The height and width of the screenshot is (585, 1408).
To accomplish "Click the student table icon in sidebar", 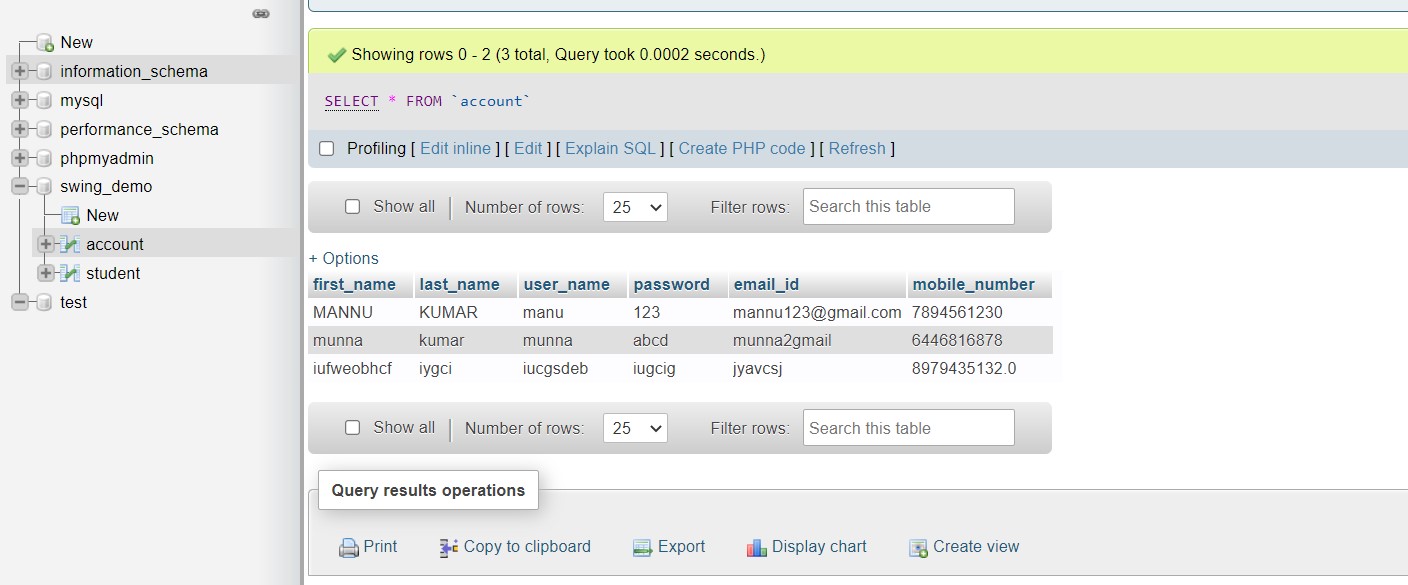I will click(72, 272).
